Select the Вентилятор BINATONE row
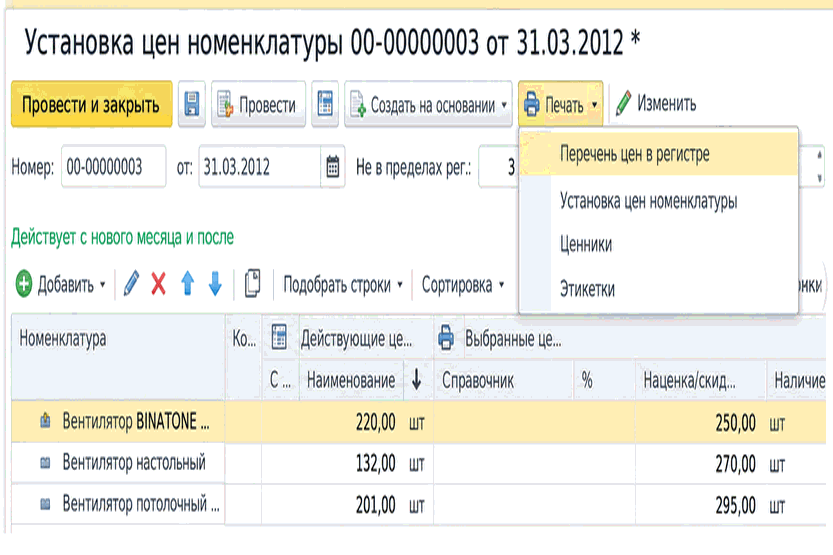This screenshot has width=833, height=555. pos(419,422)
